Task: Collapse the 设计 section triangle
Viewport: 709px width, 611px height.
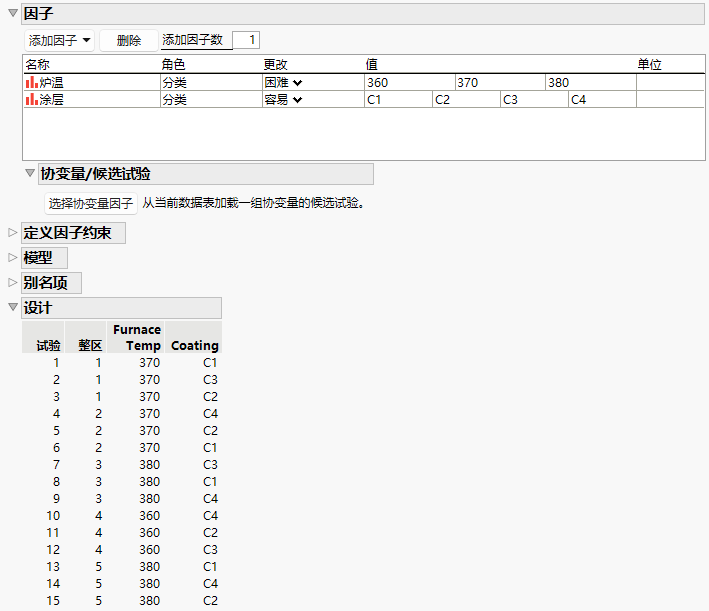Action: pos(13,307)
